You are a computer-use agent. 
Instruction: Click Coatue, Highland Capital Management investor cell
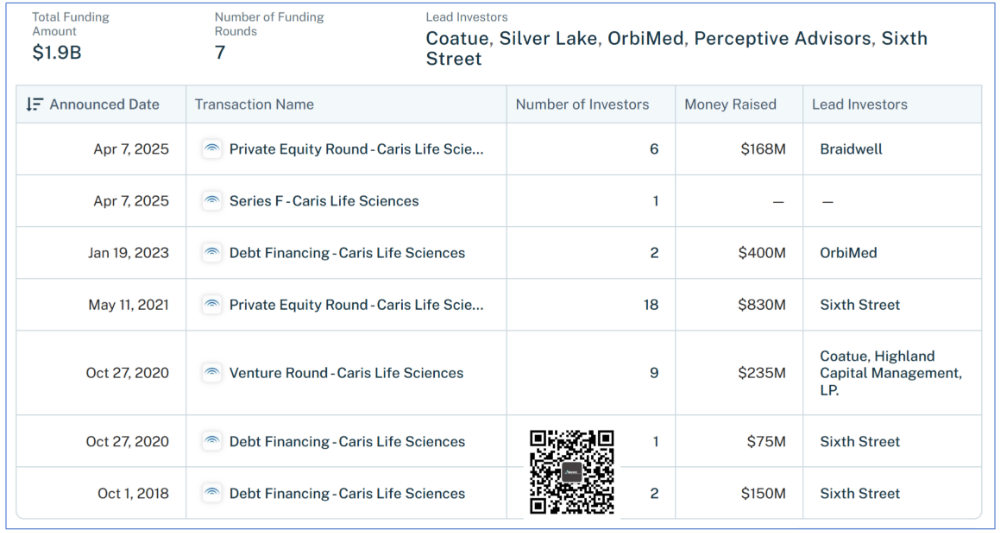[x=890, y=373]
